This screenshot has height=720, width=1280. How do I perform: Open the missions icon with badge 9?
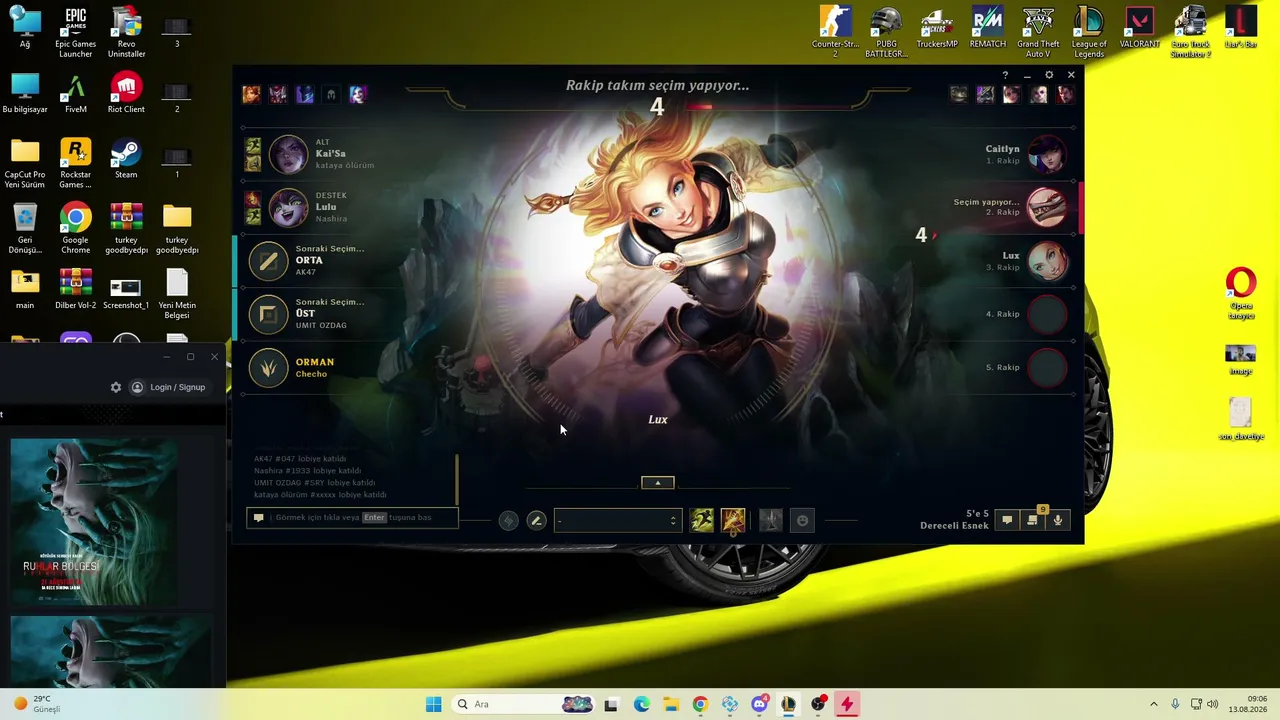pyautogui.click(x=1033, y=519)
